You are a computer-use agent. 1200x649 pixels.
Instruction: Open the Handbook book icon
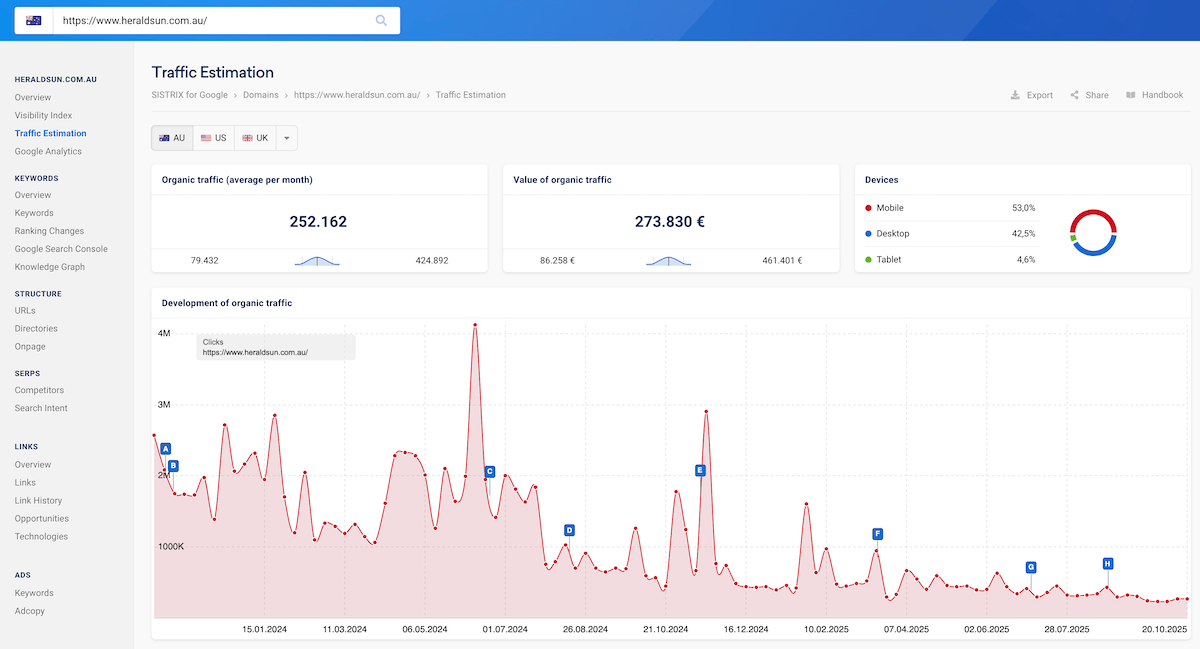(x=1130, y=95)
